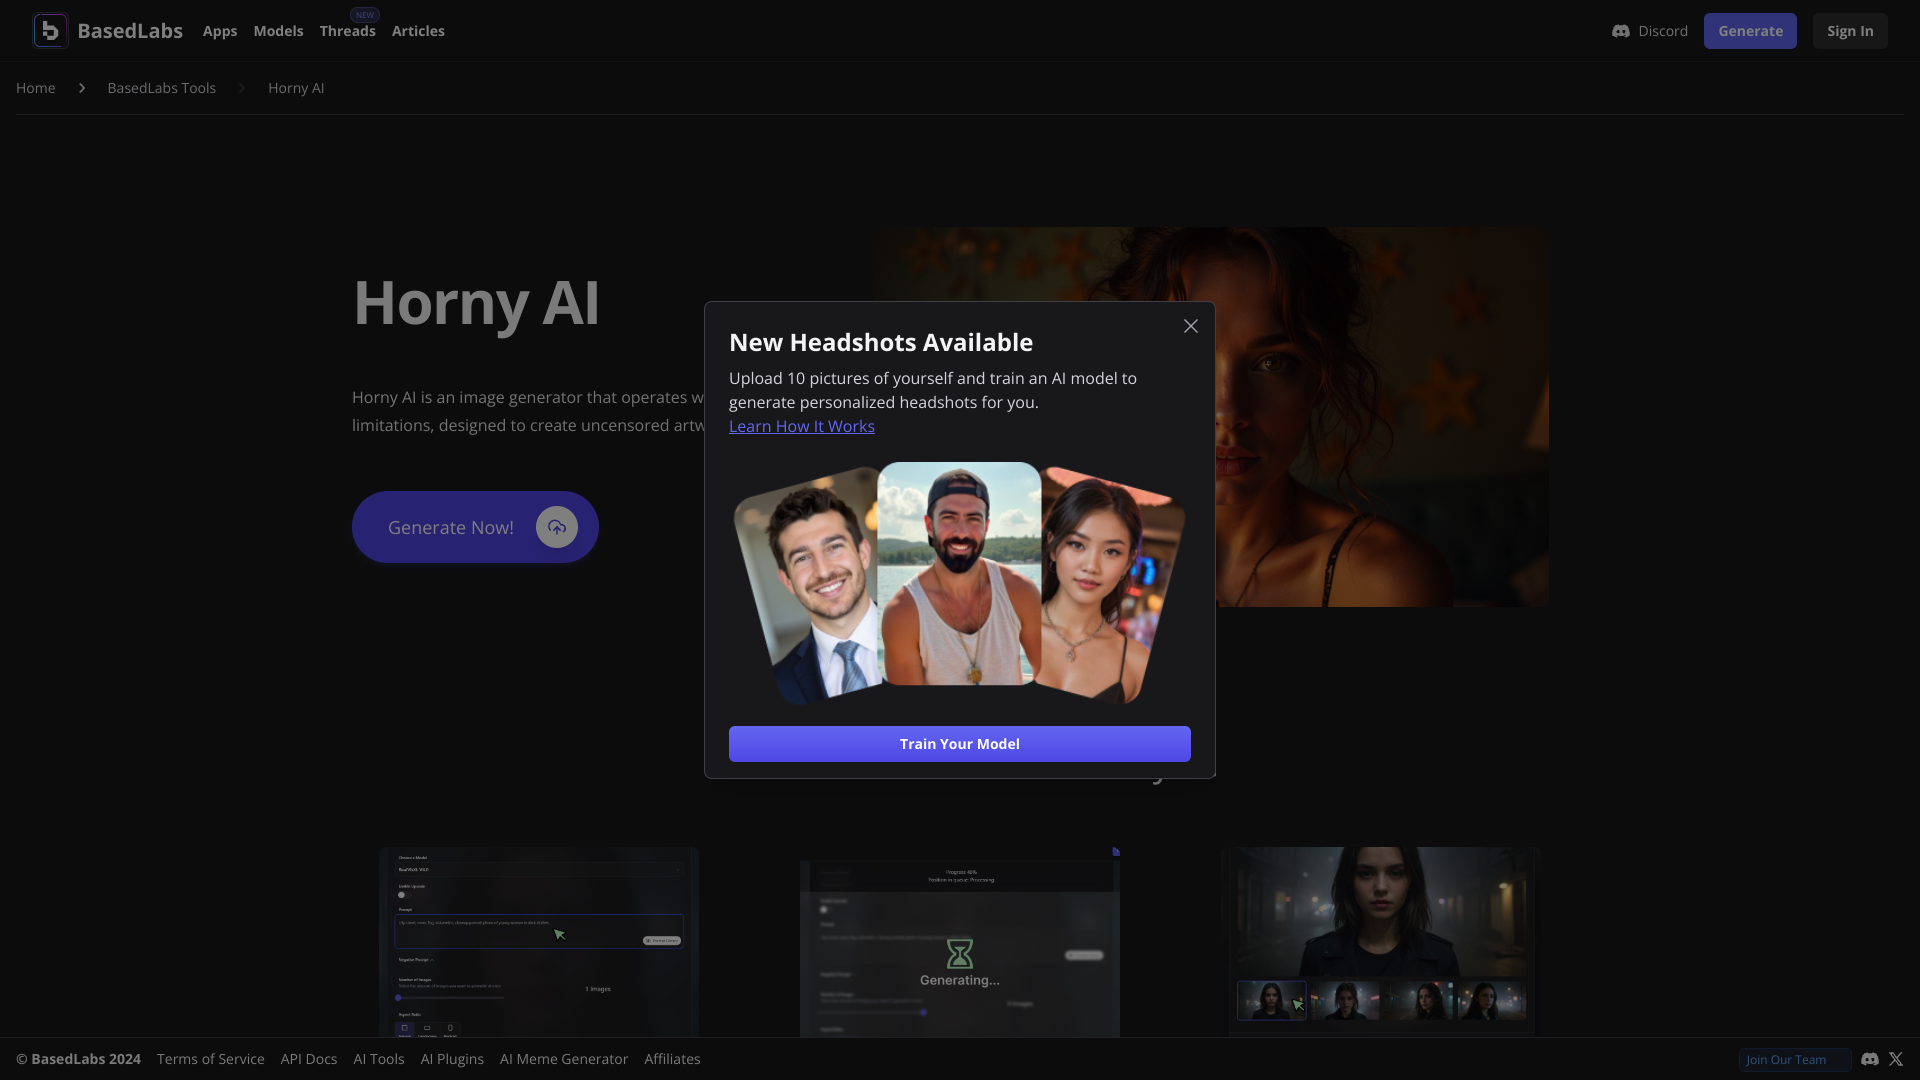Open the Articles page
Viewport: 1920px width, 1080px height.
pyautogui.click(x=418, y=31)
